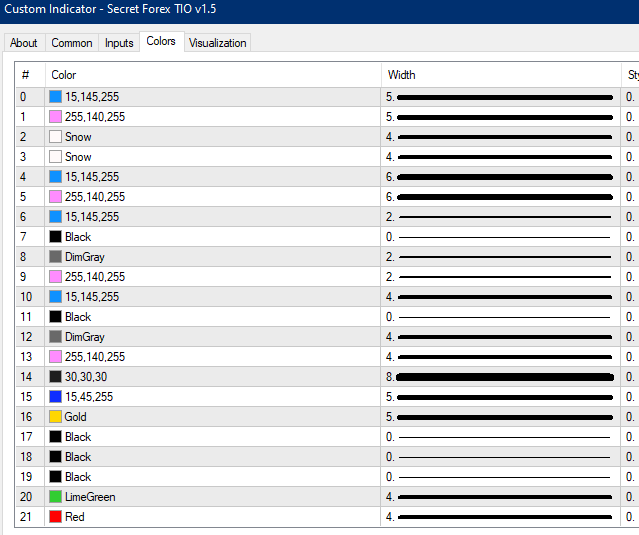This screenshot has width=639, height=535.
Task: Open the Inputs tab
Action: coord(119,43)
